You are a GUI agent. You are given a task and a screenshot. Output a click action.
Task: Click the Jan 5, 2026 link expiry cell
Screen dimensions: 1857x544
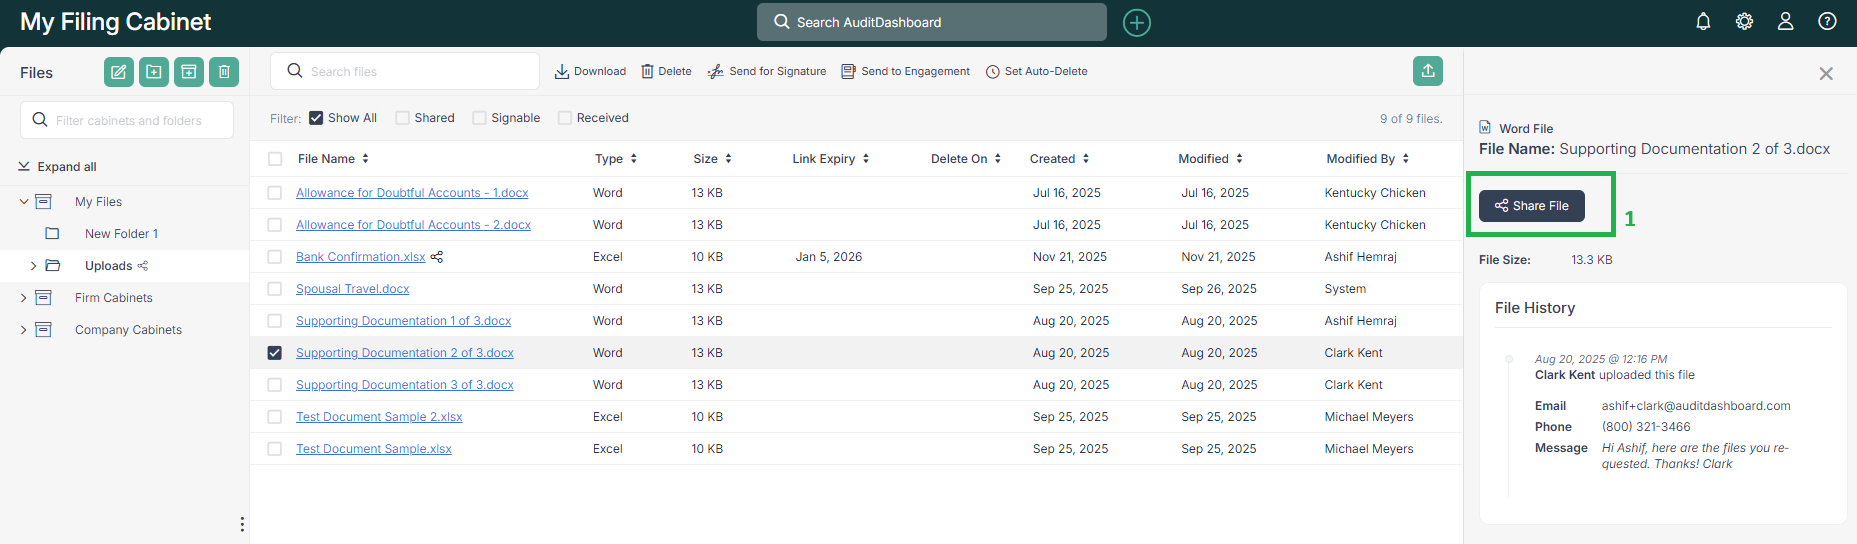pos(829,257)
